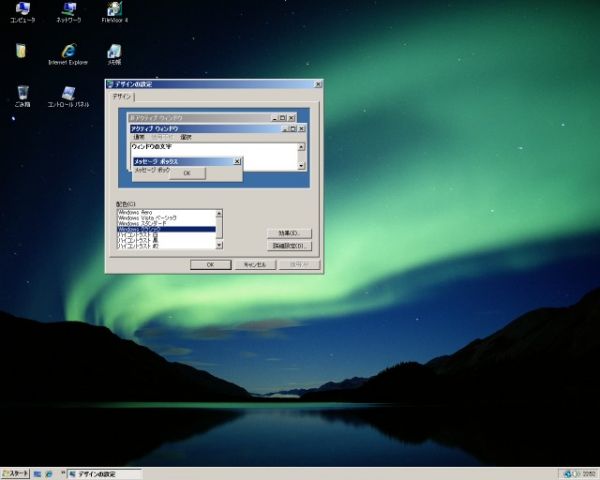The width and height of the screenshot is (600, 480).
Task: Open the ネットワーク desktop icon
Action: 68,10
